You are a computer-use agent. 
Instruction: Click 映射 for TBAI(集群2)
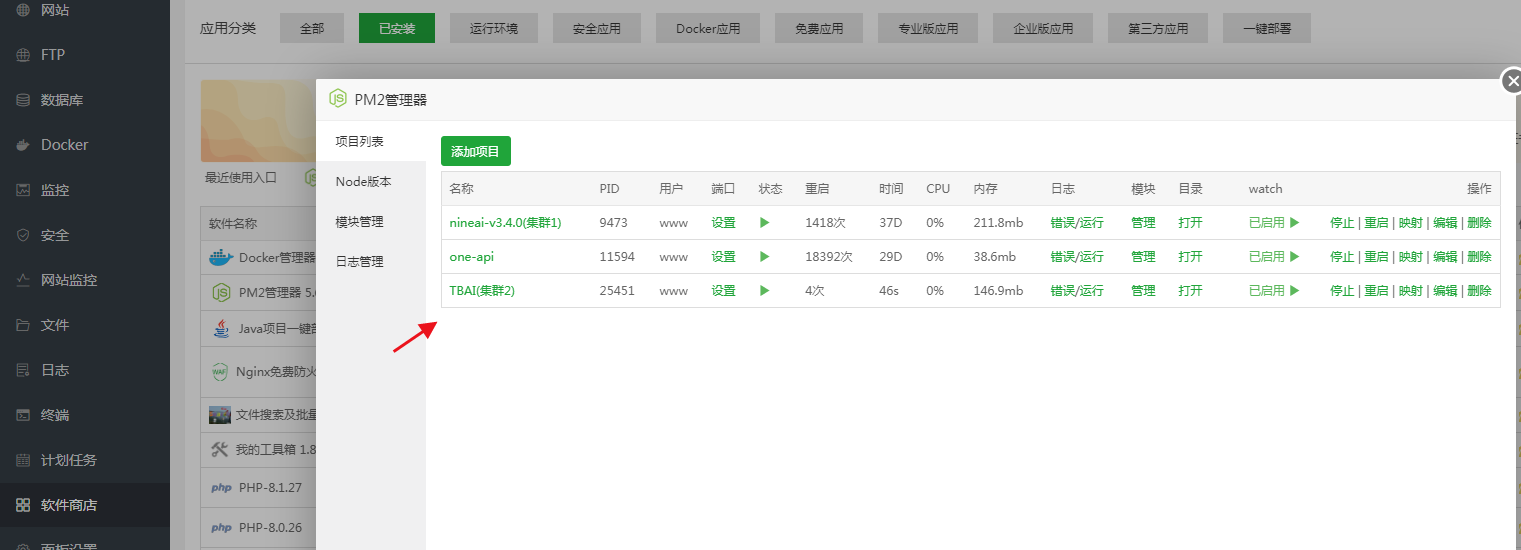1410,290
